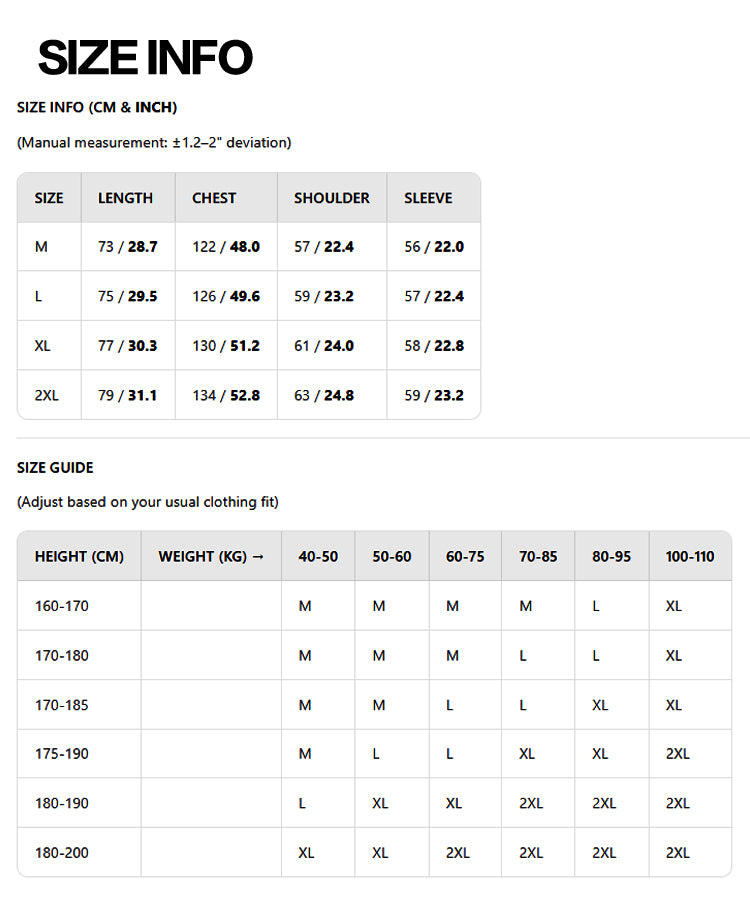
Task: Click the HEIGHT (CM) header cell
Action: pyautogui.click(x=79, y=556)
